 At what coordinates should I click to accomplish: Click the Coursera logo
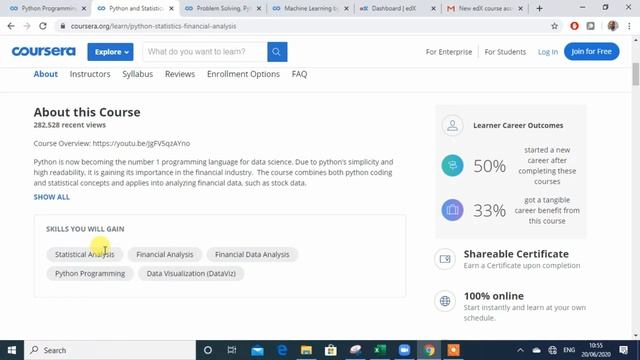point(44,51)
